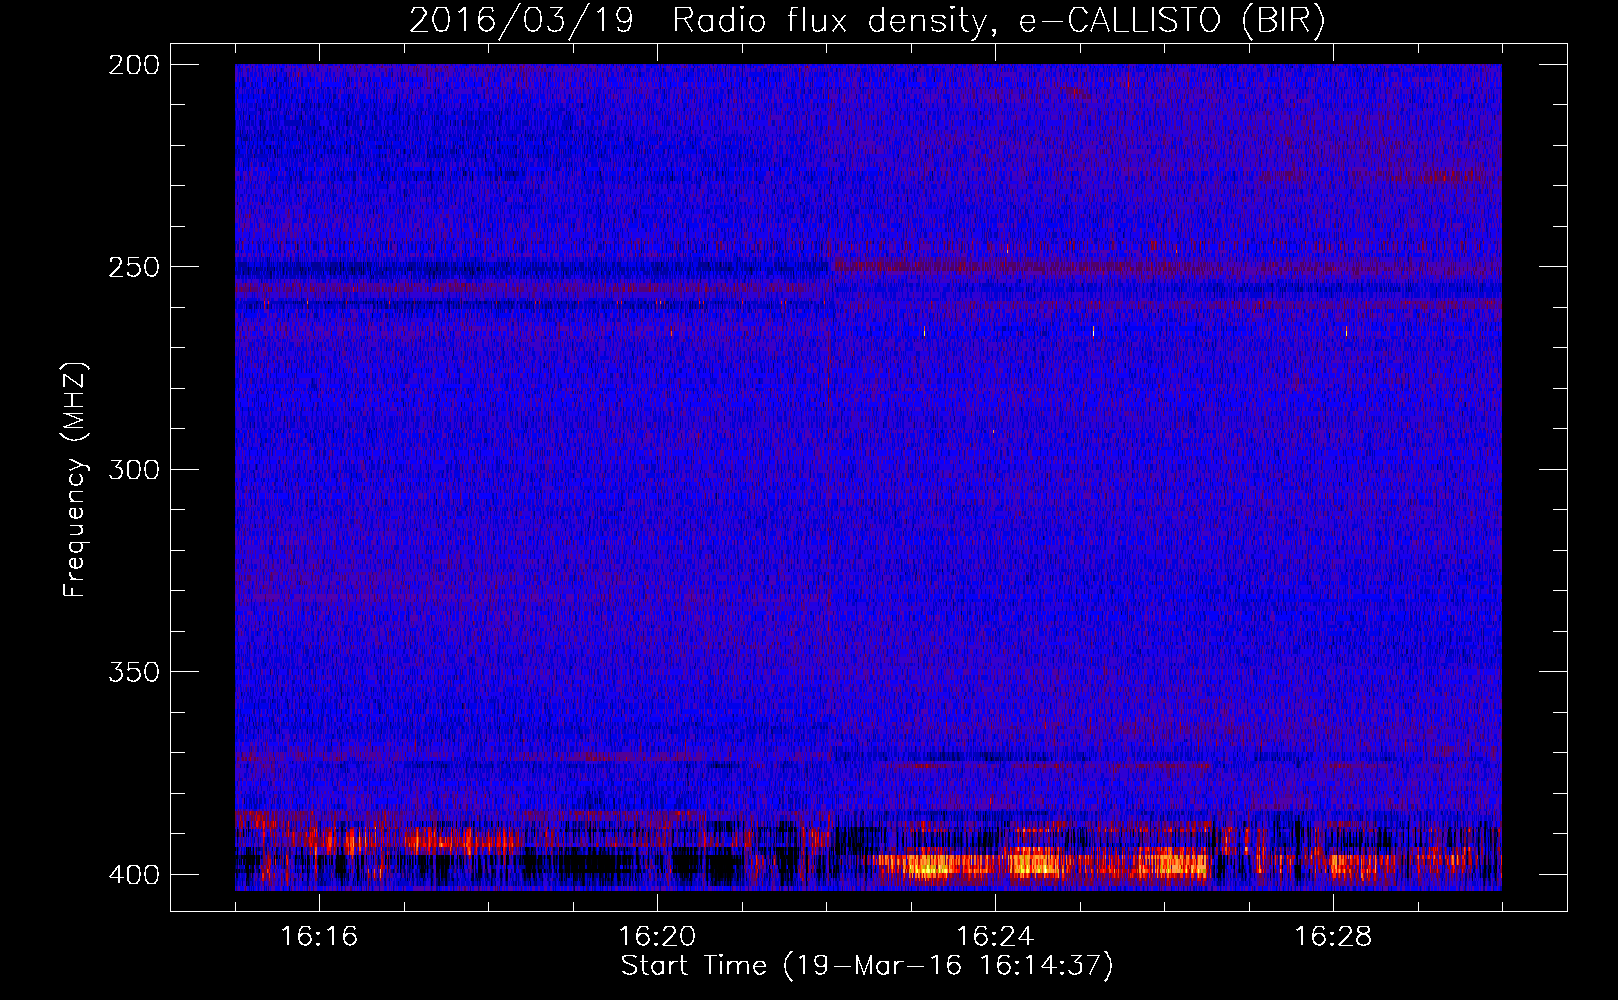Click the 16:20 time tick label

657,937
